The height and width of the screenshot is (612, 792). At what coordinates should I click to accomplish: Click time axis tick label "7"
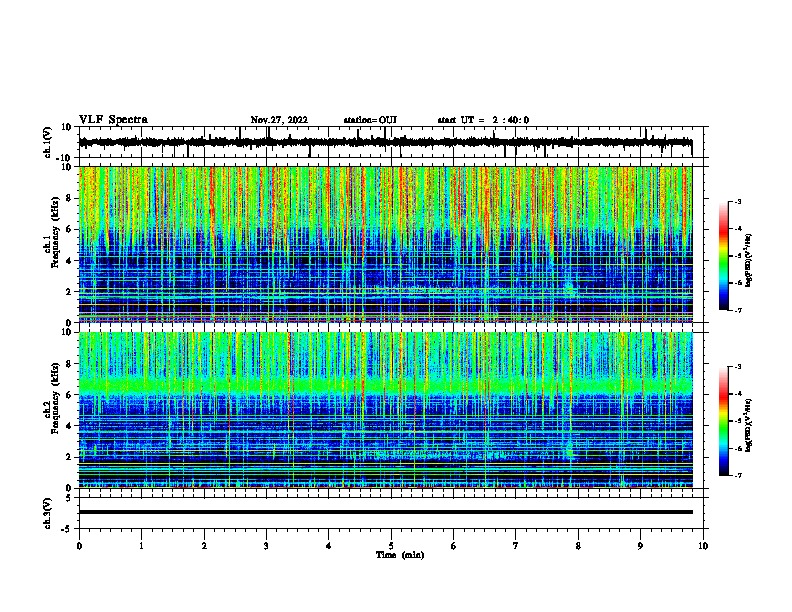click(x=516, y=546)
